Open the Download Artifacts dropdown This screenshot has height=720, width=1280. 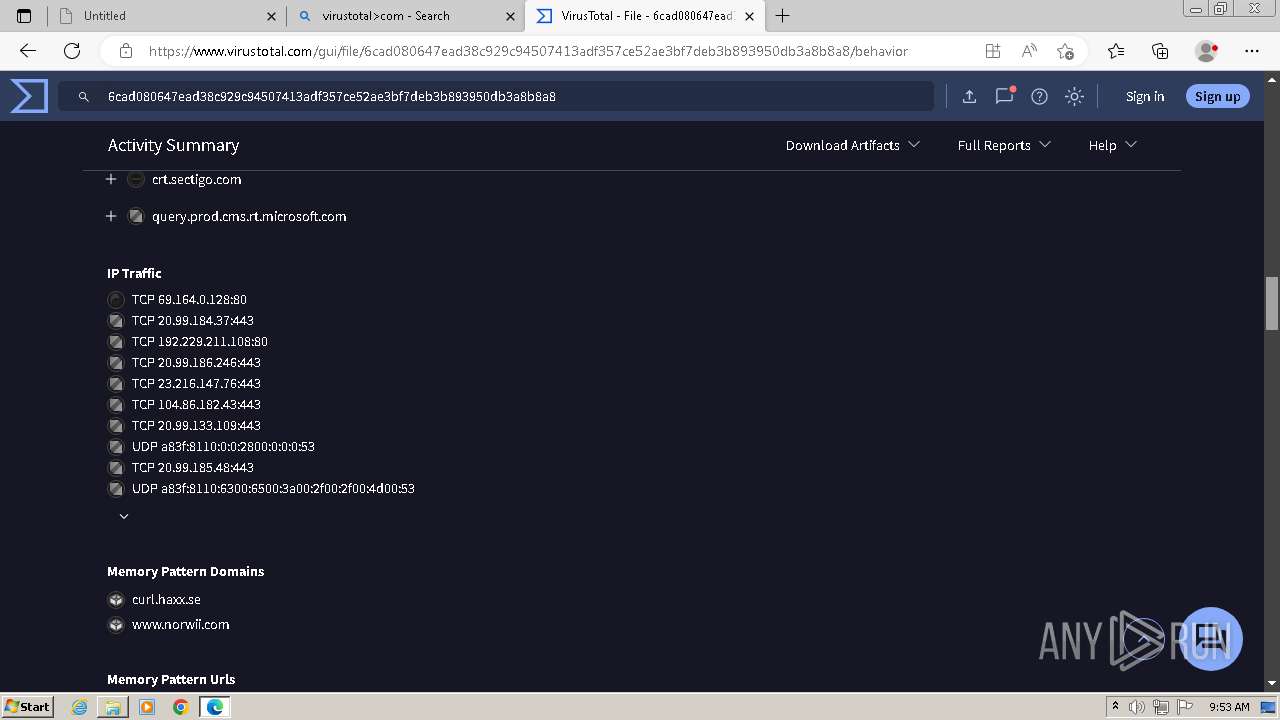click(853, 145)
